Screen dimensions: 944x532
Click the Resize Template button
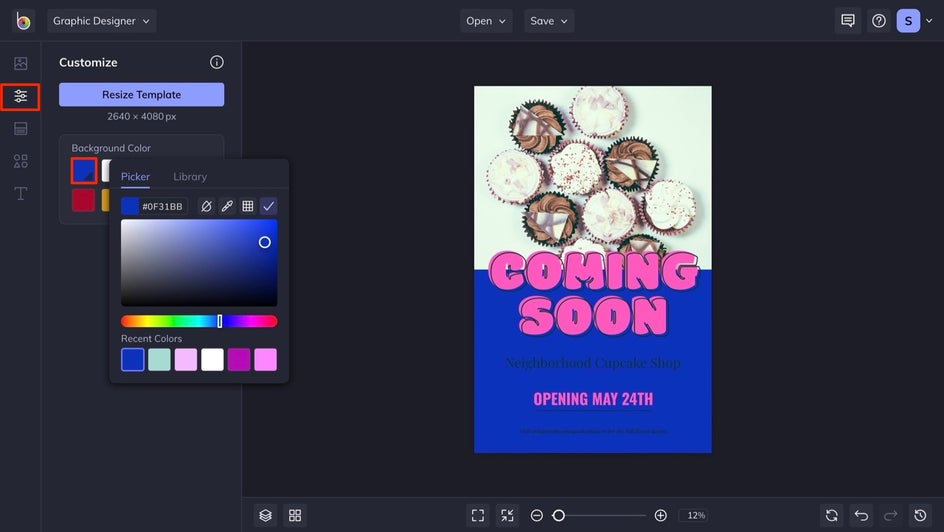141,94
